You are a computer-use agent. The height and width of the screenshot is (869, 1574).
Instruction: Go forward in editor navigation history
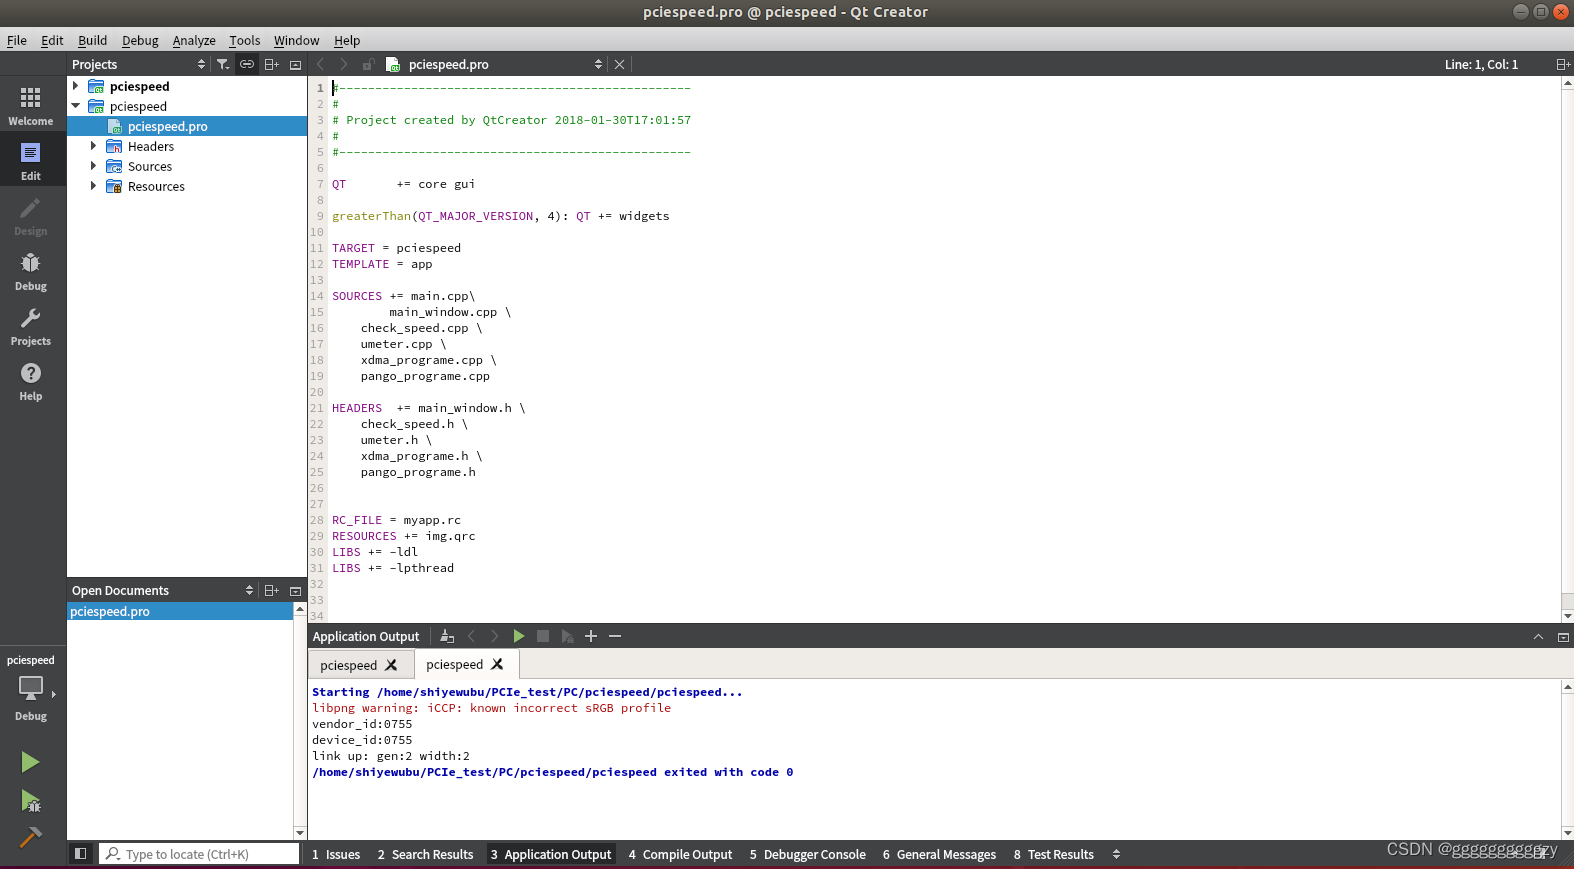[343, 64]
